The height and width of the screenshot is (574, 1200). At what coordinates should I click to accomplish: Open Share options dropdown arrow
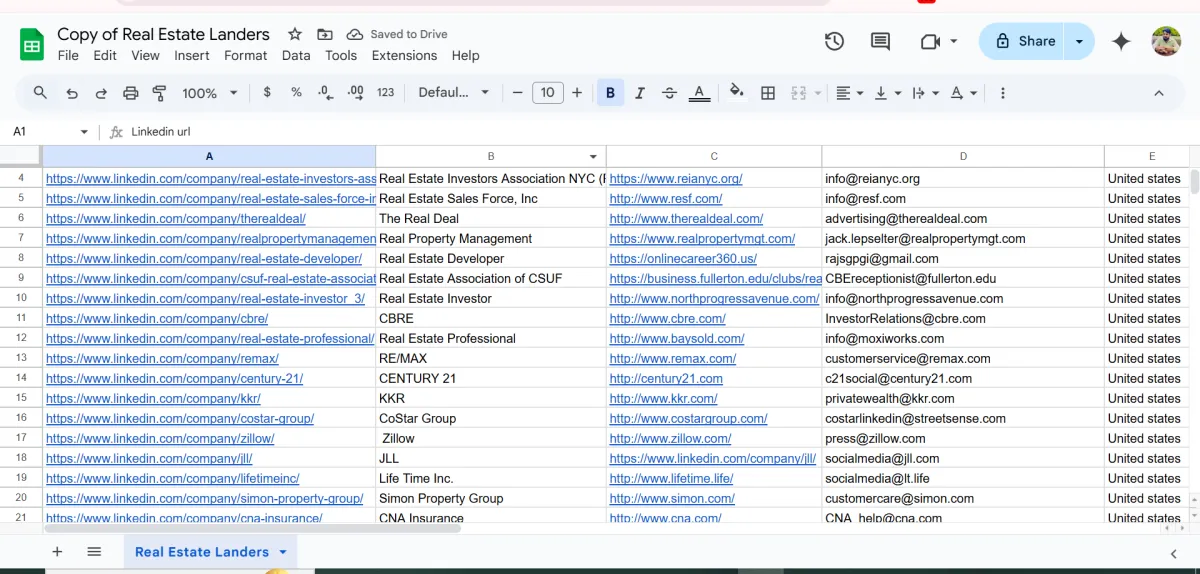1079,41
